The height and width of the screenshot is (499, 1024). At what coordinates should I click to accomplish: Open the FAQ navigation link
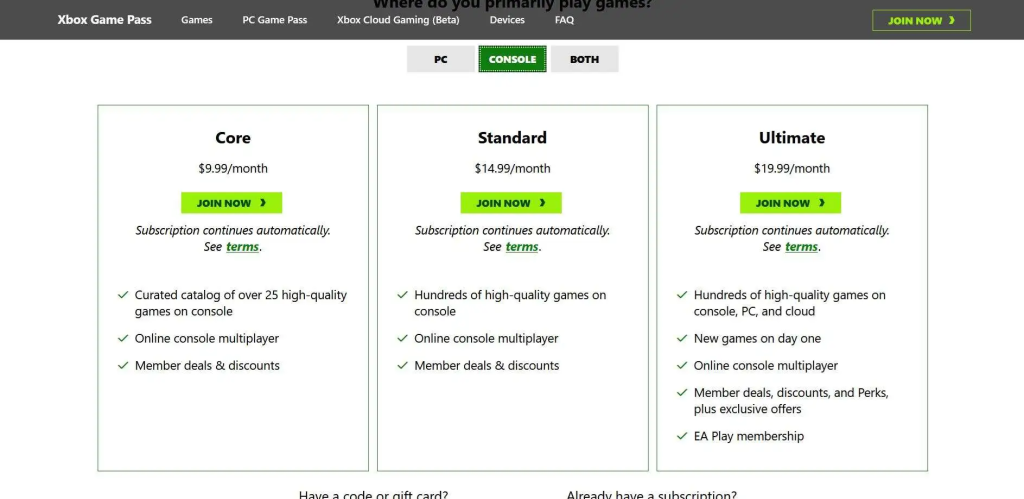pos(564,20)
